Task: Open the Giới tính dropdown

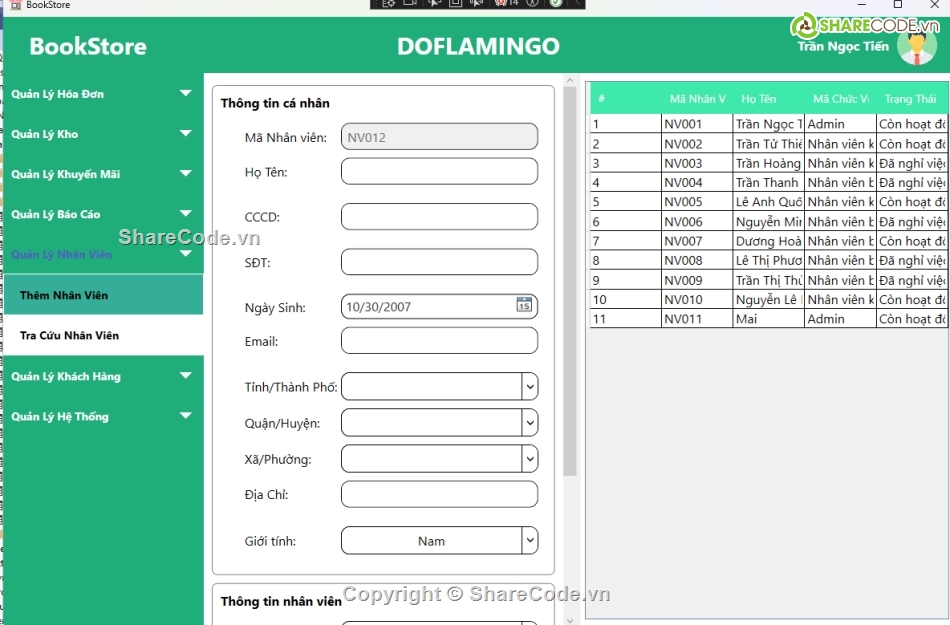Action: tap(530, 541)
